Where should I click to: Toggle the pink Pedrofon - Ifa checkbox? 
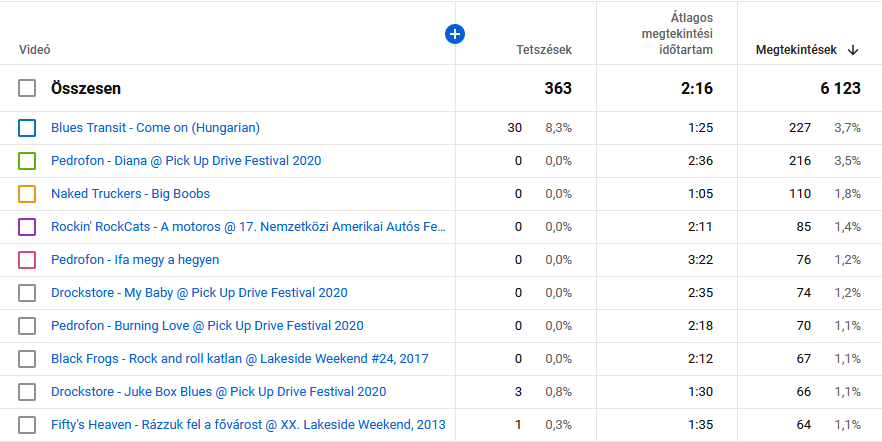[27, 260]
